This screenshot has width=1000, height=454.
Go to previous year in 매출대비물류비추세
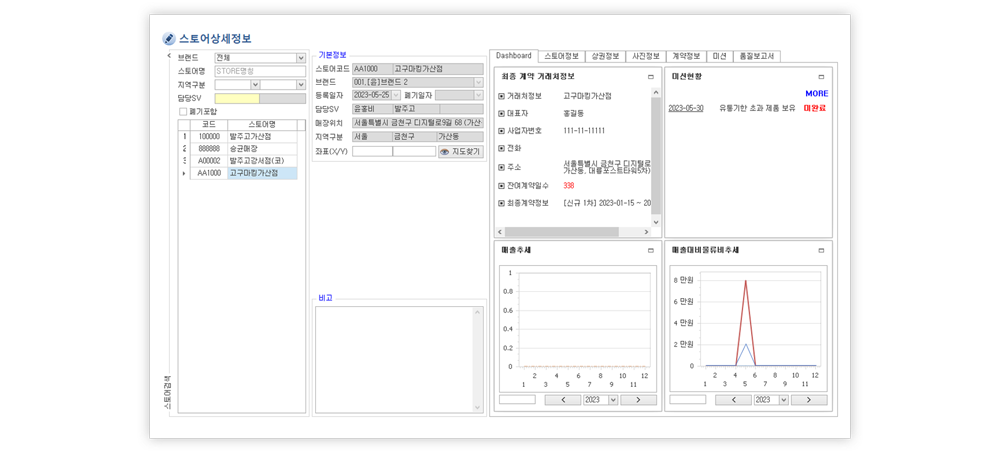click(x=733, y=400)
